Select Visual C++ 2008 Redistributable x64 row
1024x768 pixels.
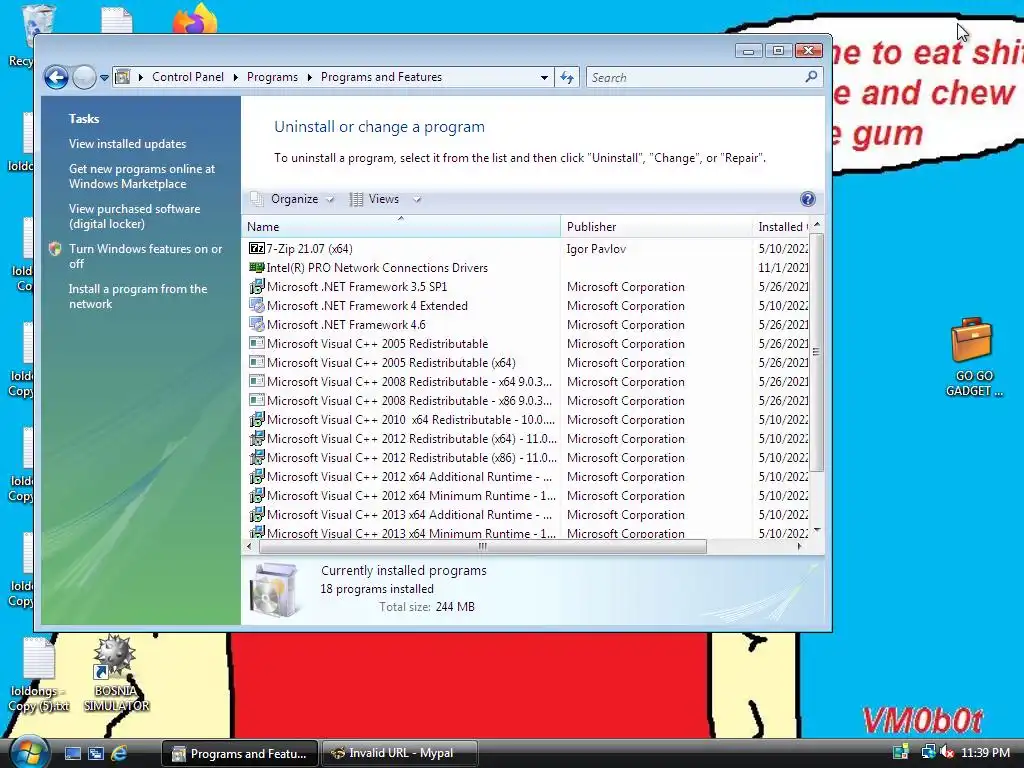(526, 381)
